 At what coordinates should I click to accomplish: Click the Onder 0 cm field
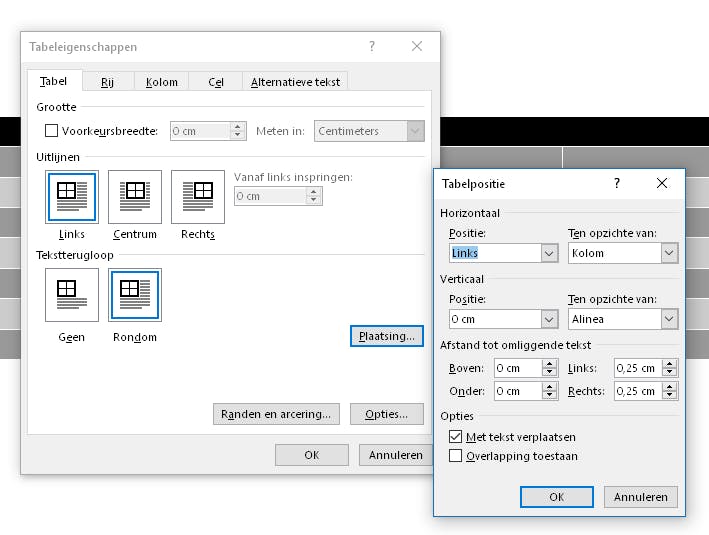pos(518,391)
